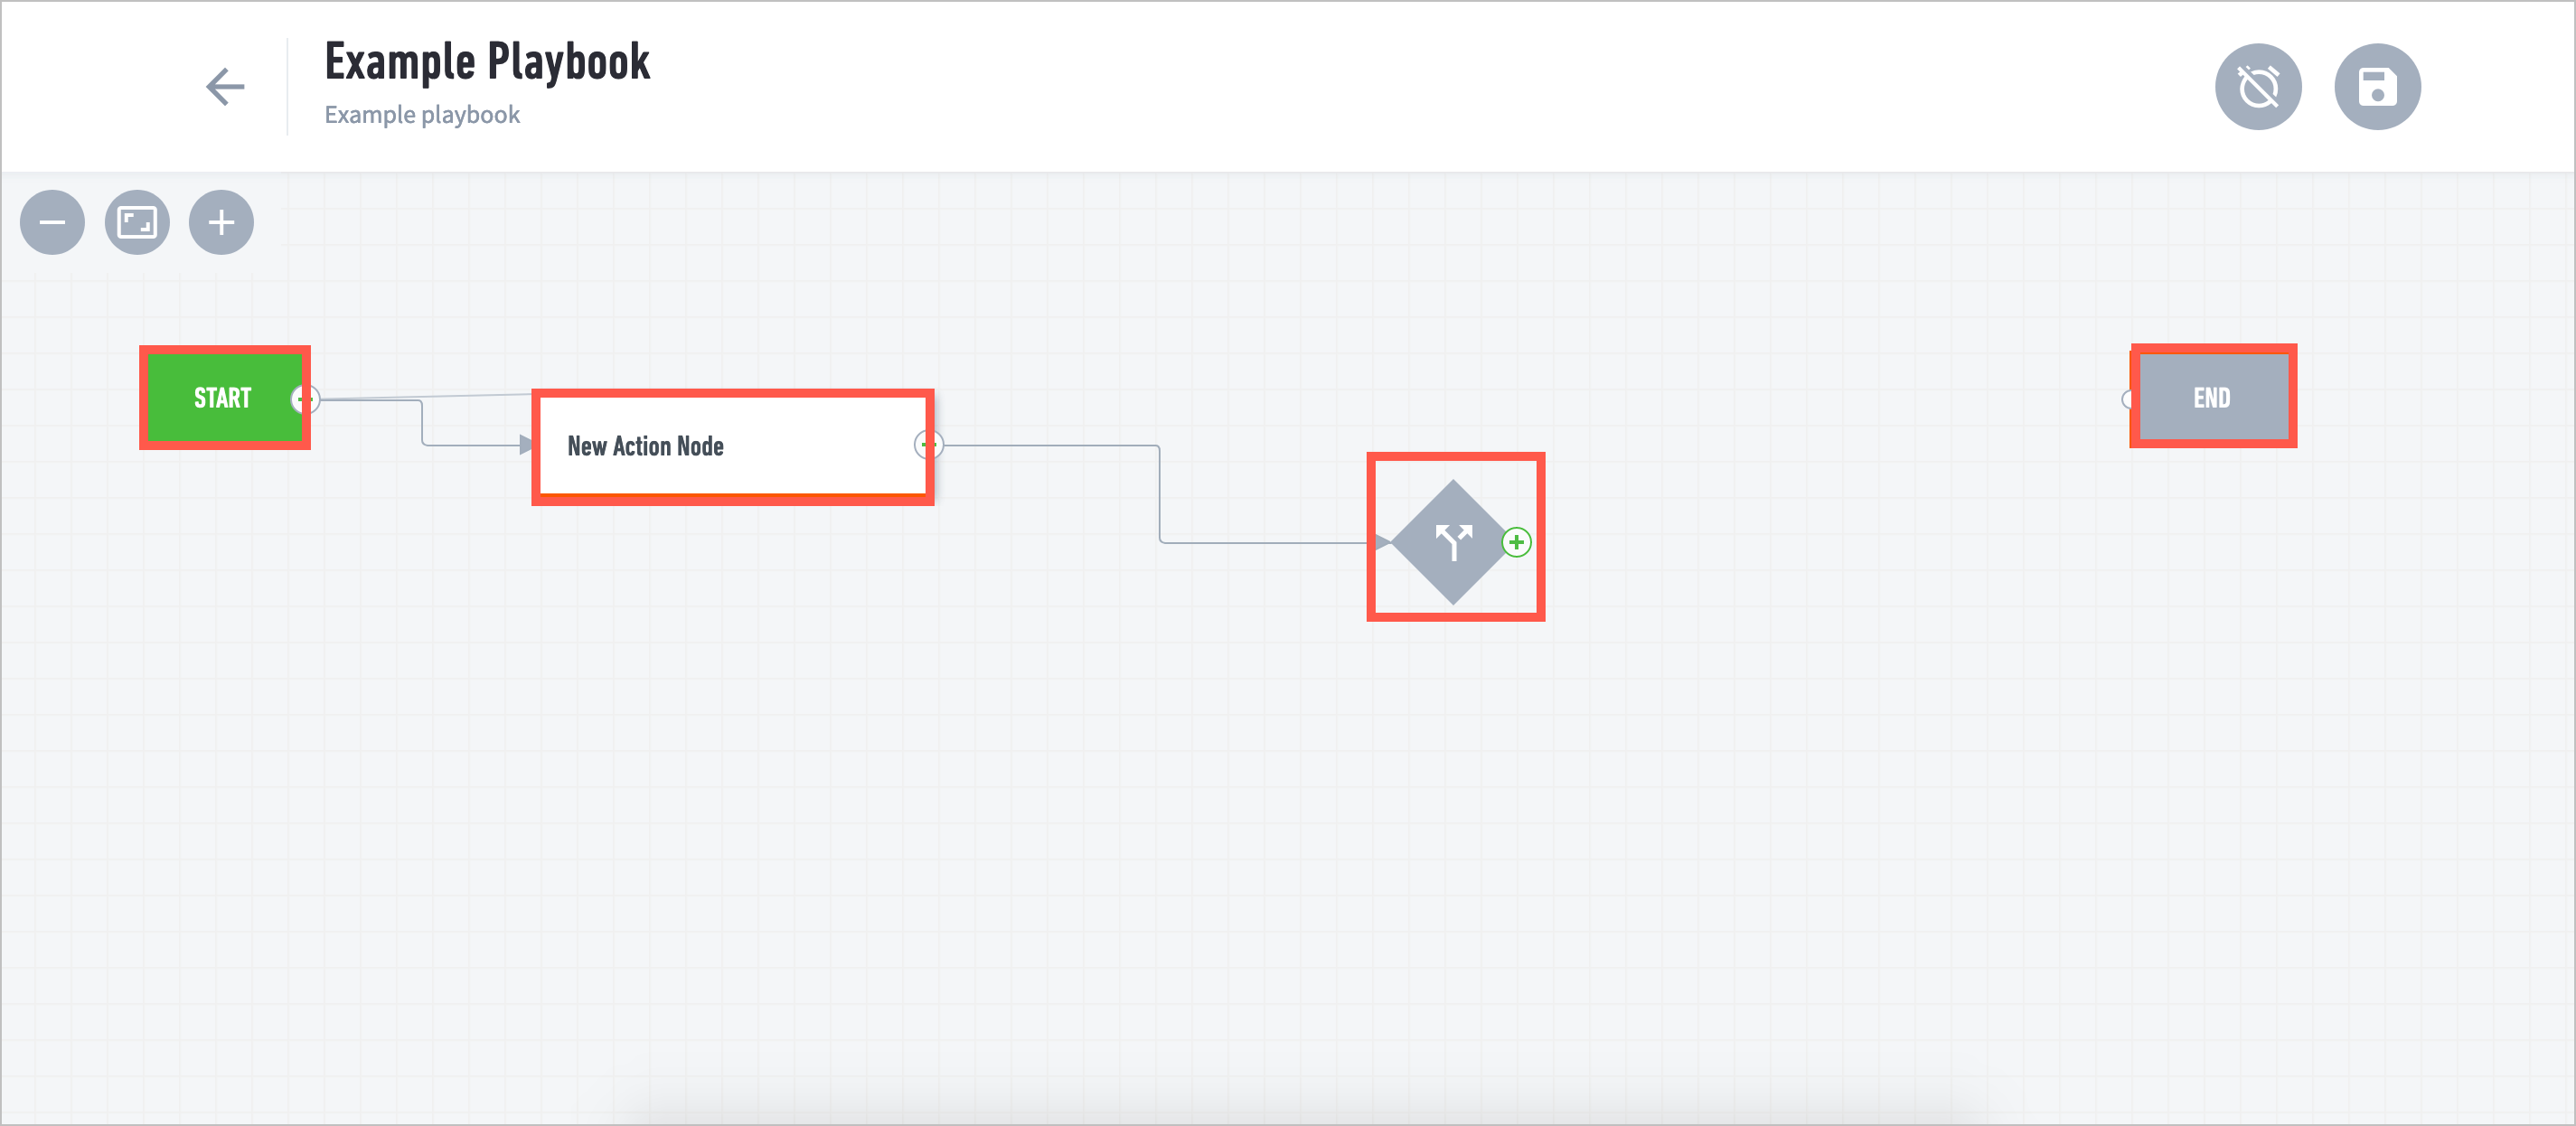2576x1126 pixels.
Task: Click the zoom out minus button
Action: click(51, 221)
